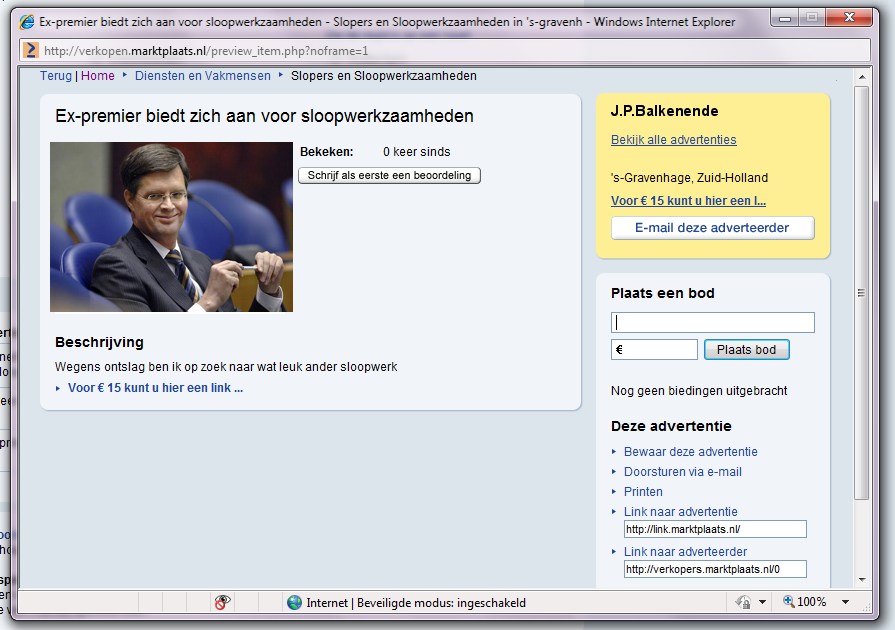The height and width of the screenshot is (630, 895).
Task: Click the Internet Explorer logo in title bar
Action: [27, 21]
